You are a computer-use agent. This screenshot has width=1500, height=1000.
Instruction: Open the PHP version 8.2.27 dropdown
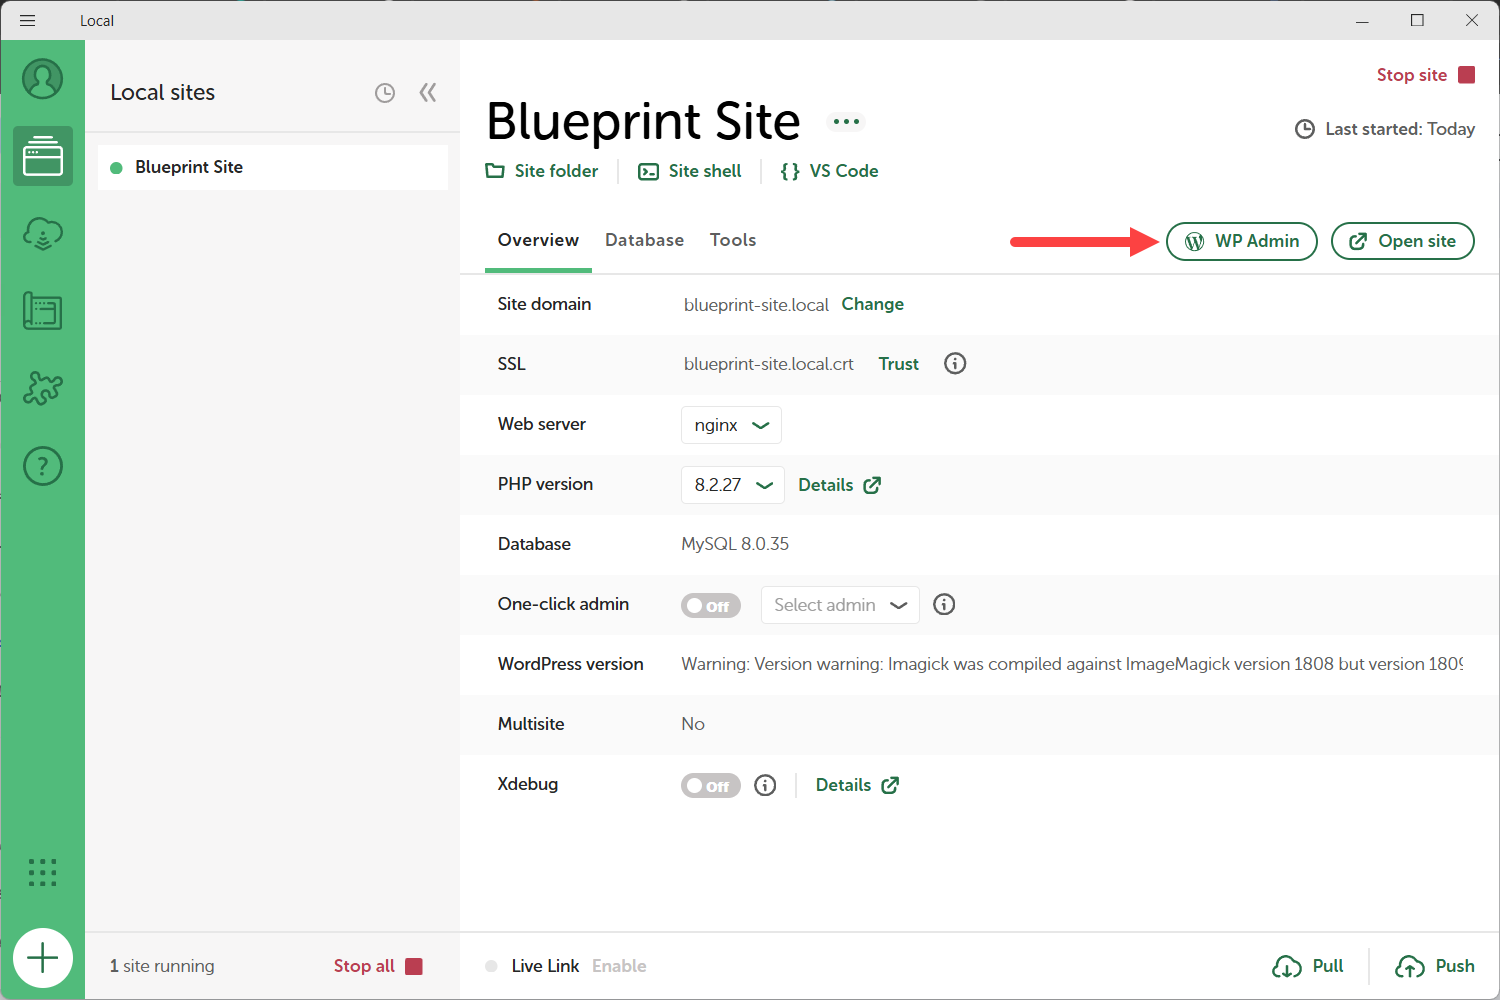pos(733,485)
